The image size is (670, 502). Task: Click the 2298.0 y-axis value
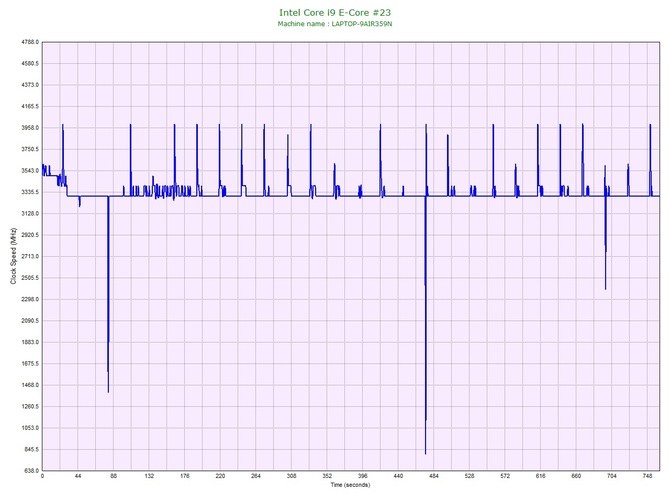(30, 299)
